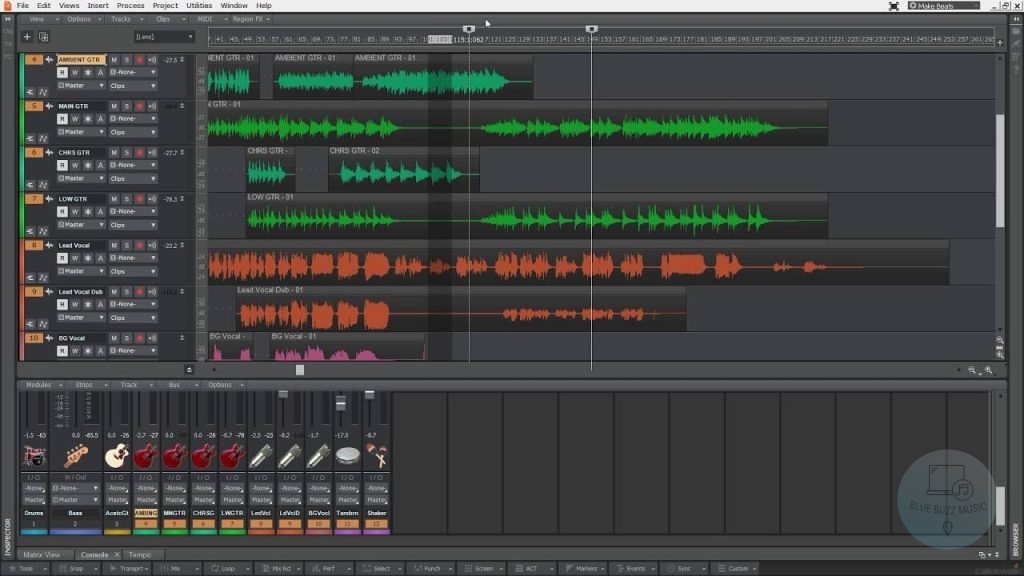Switch to the Tempo tab

pyautogui.click(x=141, y=554)
